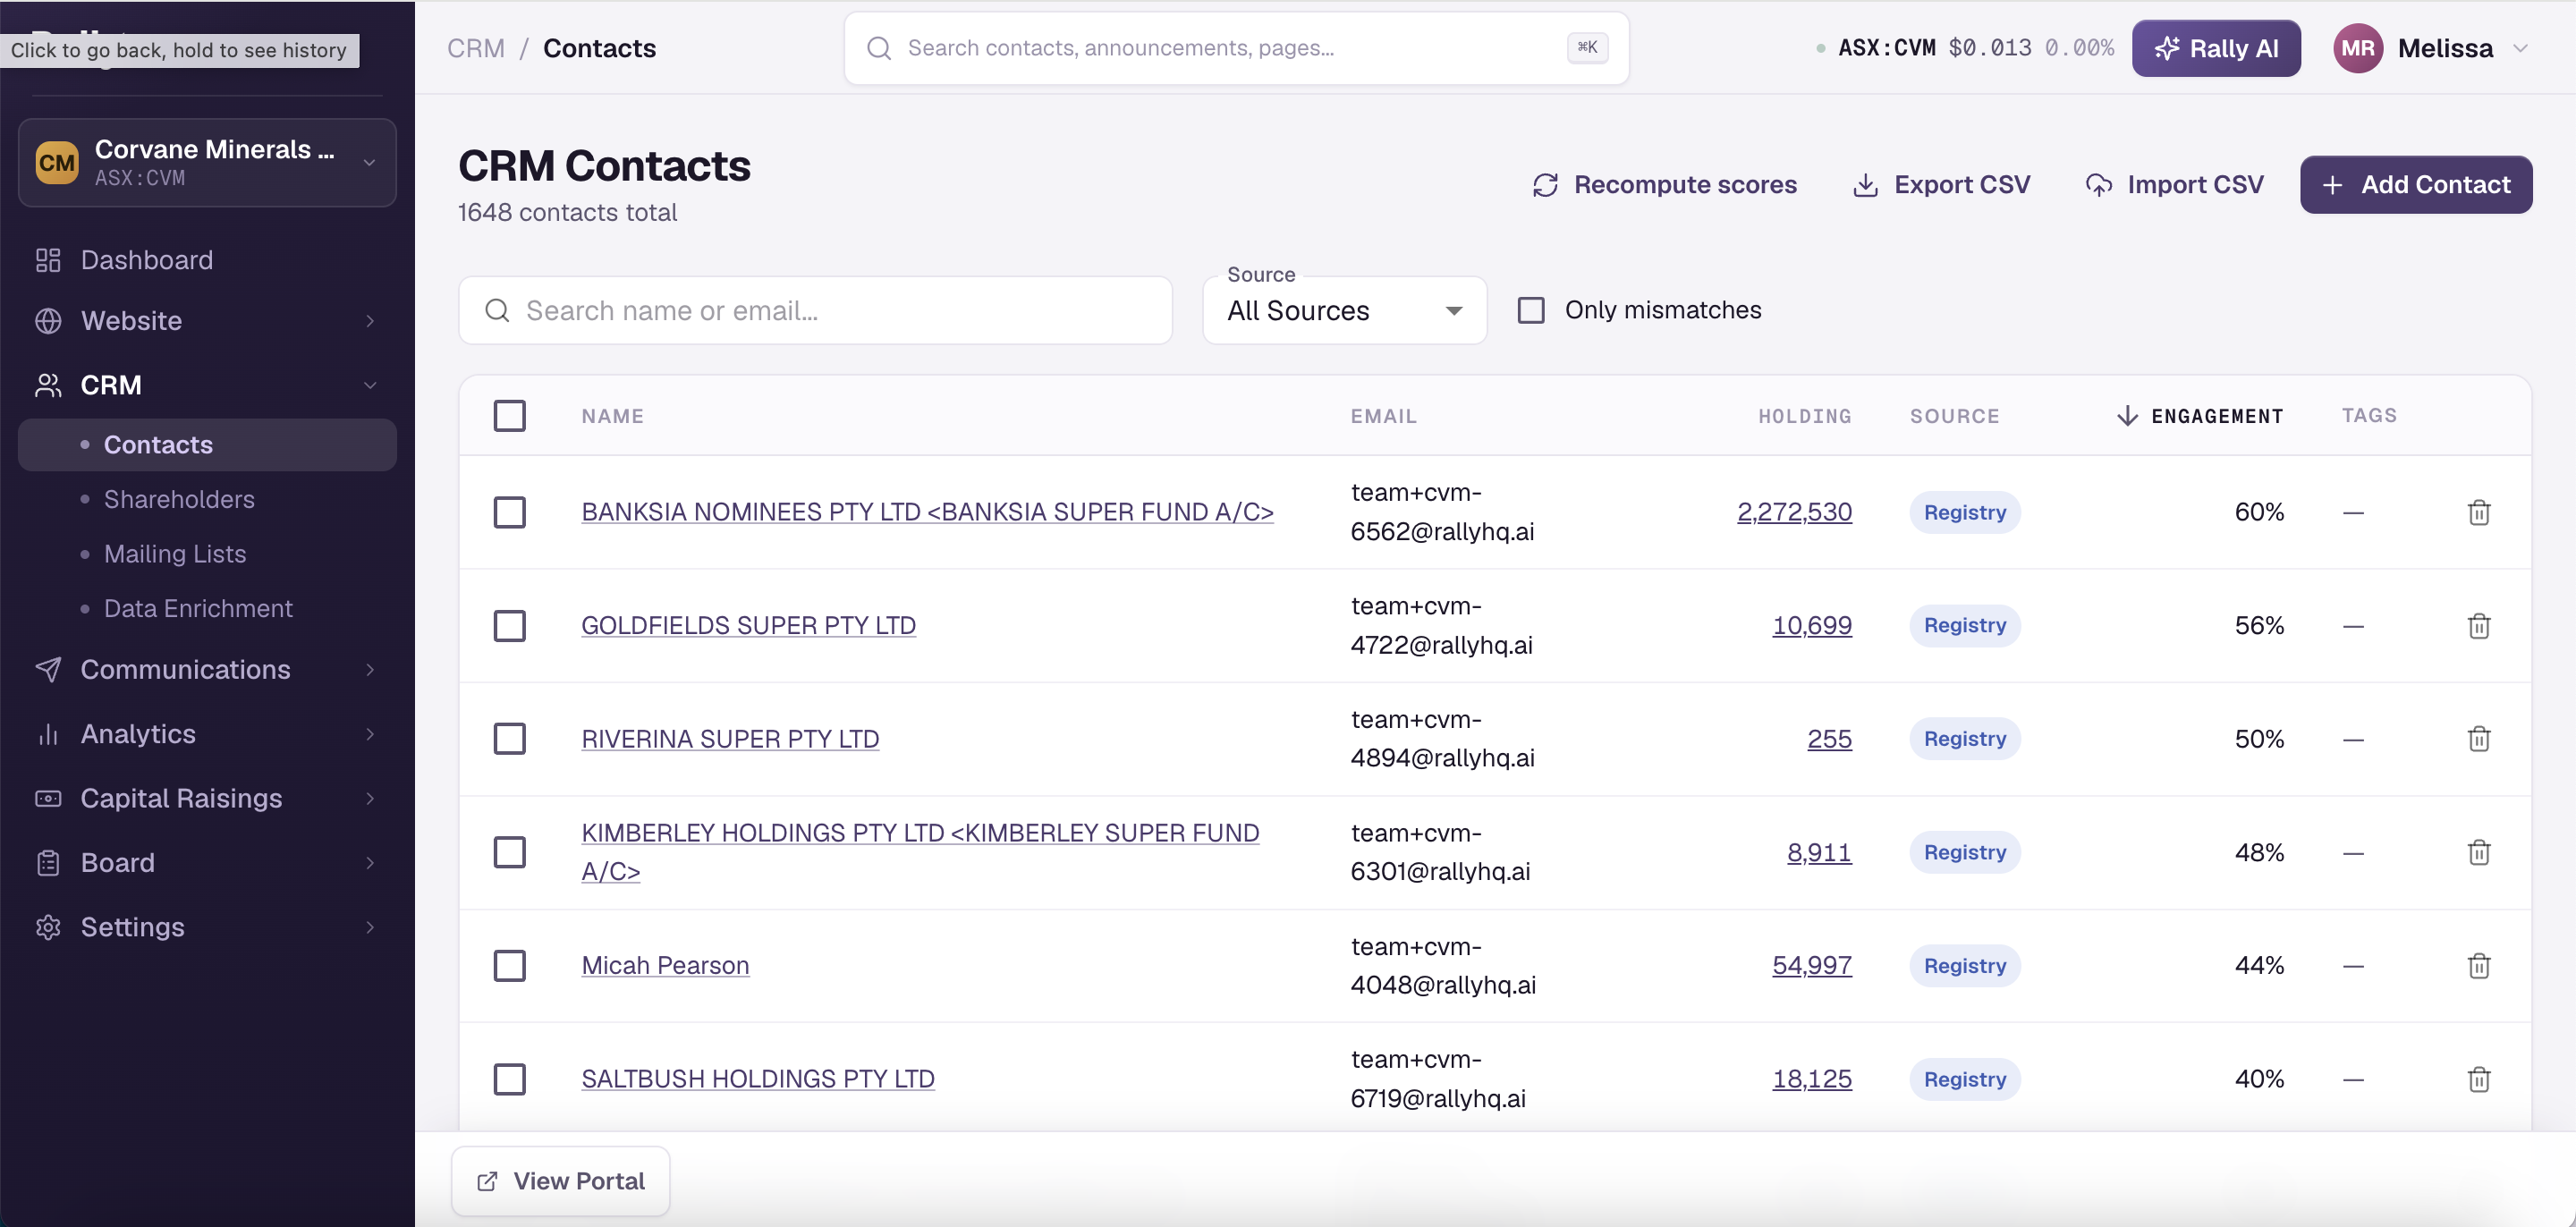Image resolution: width=2576 pixels, height=1227 pixels.
Task: Go to Shareholders in CRM menu
Action: pos(179,499)
